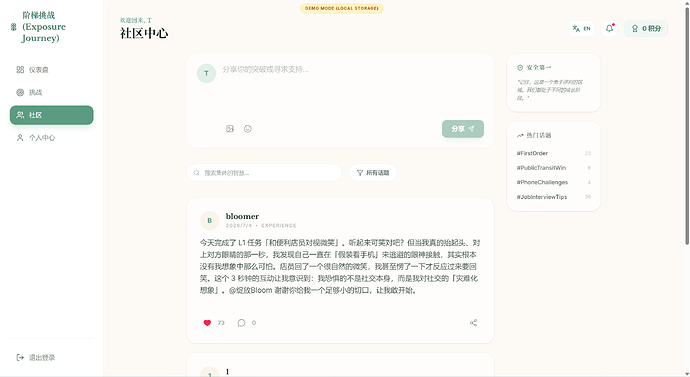Open the emoji picker icon
The image size is (690, 377).
coord(248,129)
